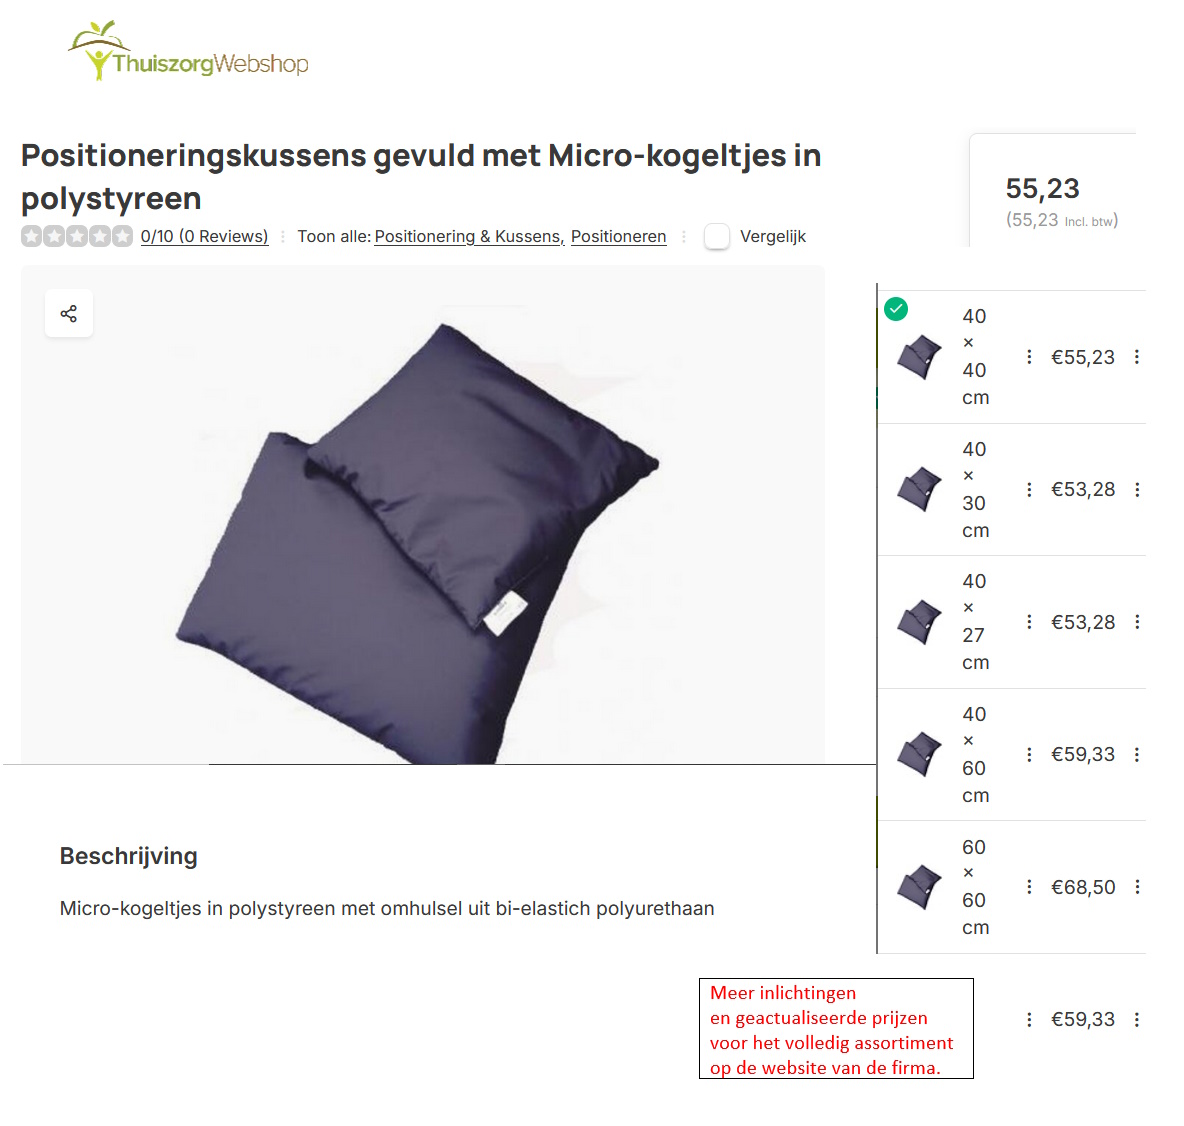Open options dots right of €68,50
This screenshot has height=1126, width=1184.
(1136, 887)
